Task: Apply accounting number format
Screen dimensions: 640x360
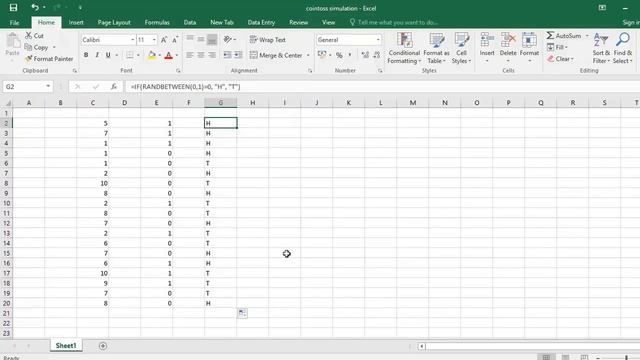Action: click(x=322, y=55)
